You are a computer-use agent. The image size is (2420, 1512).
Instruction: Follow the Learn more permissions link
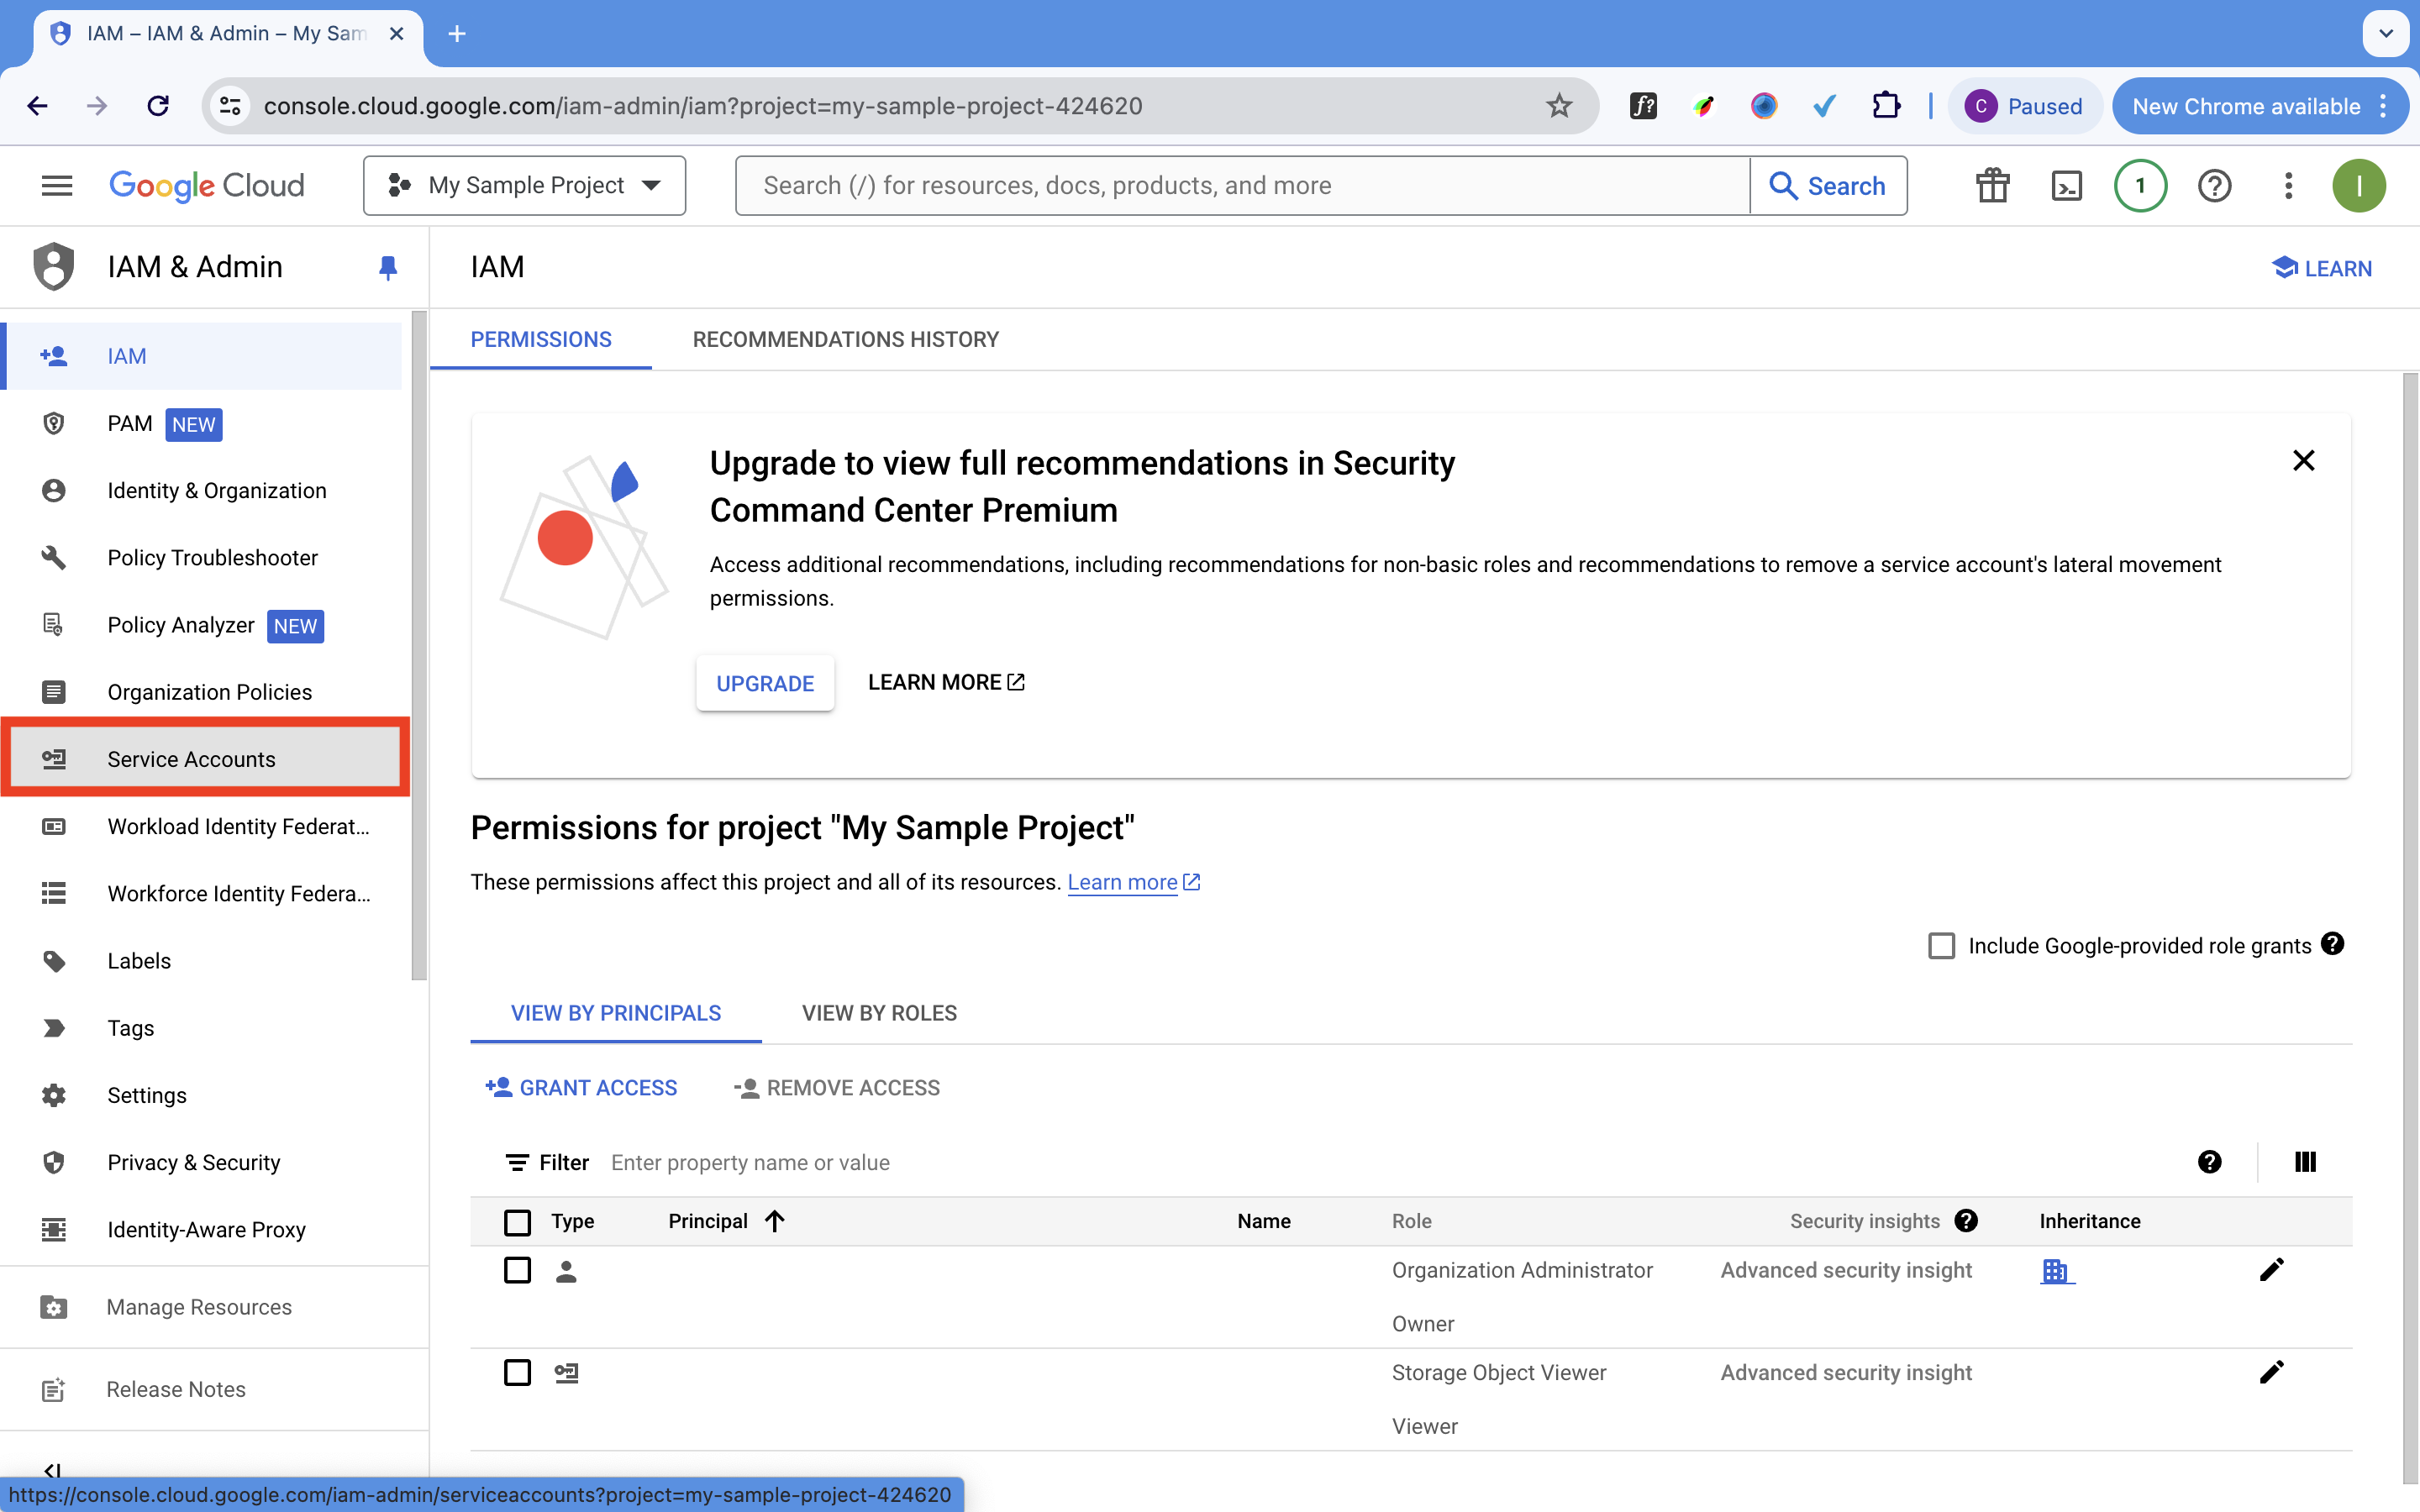[1133, 883]
